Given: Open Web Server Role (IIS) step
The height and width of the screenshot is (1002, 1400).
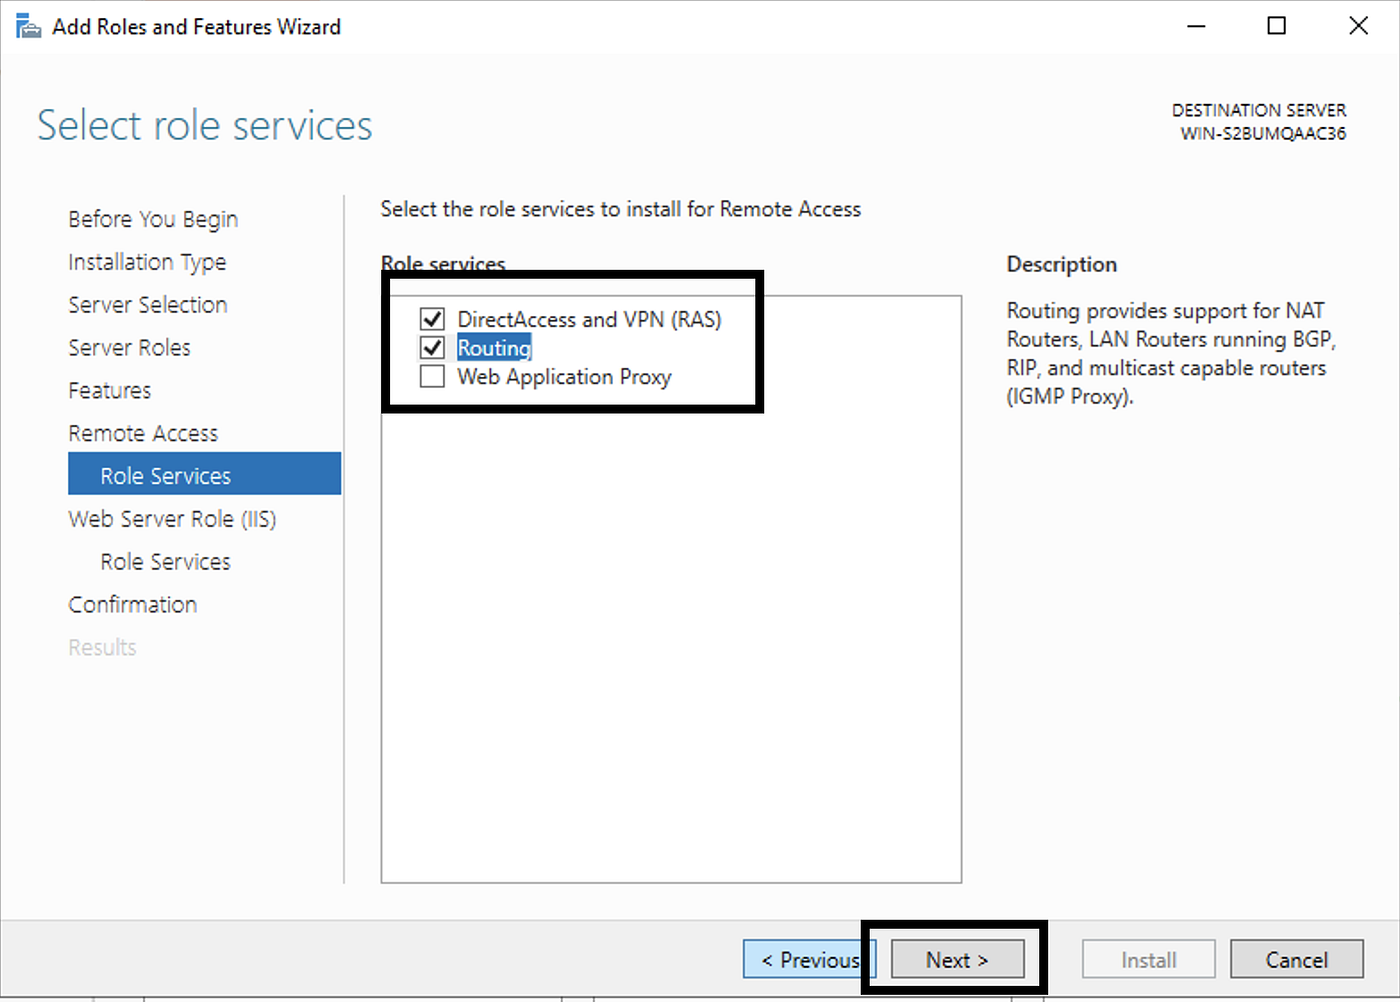Looking at the screenshot, I should [x=172, y=518].
